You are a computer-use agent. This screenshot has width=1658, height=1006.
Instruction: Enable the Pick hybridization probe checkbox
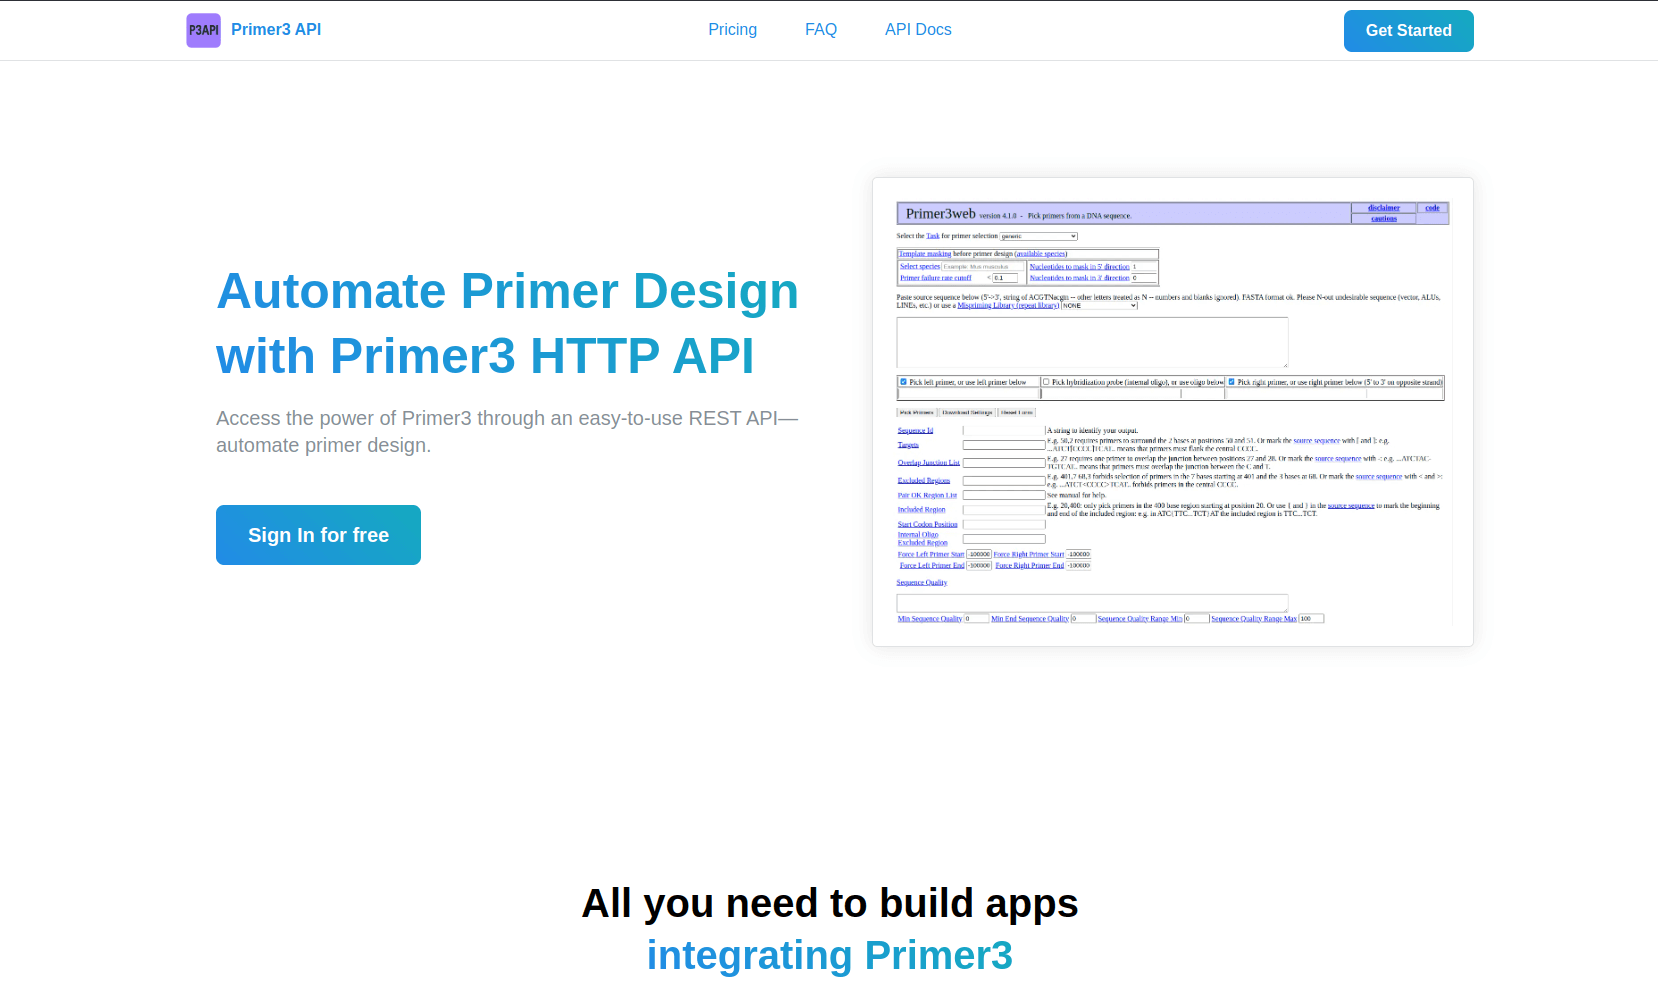pyautogui.click(x=1046, y=381)
